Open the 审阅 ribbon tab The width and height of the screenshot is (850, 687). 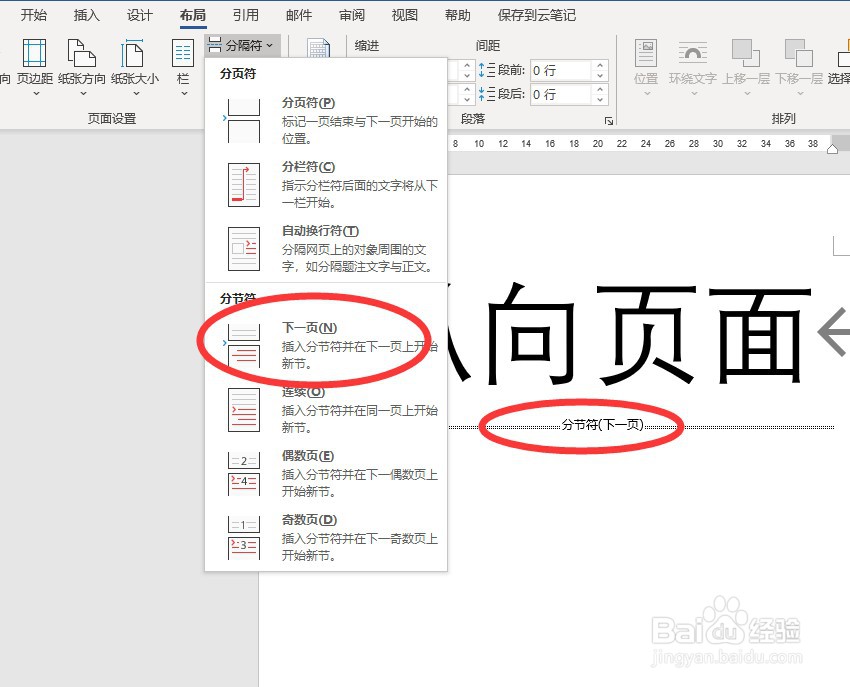coord(352,14)
